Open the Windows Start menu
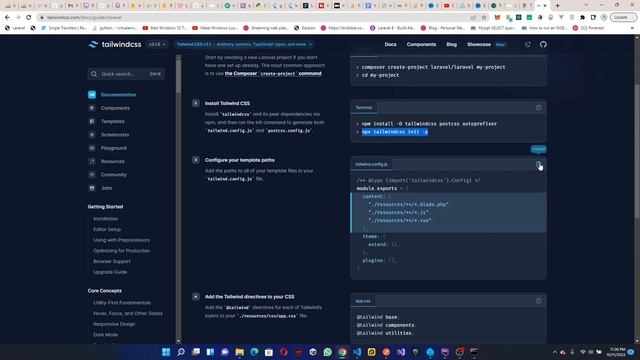640x360 pixels. pos(166,352)
